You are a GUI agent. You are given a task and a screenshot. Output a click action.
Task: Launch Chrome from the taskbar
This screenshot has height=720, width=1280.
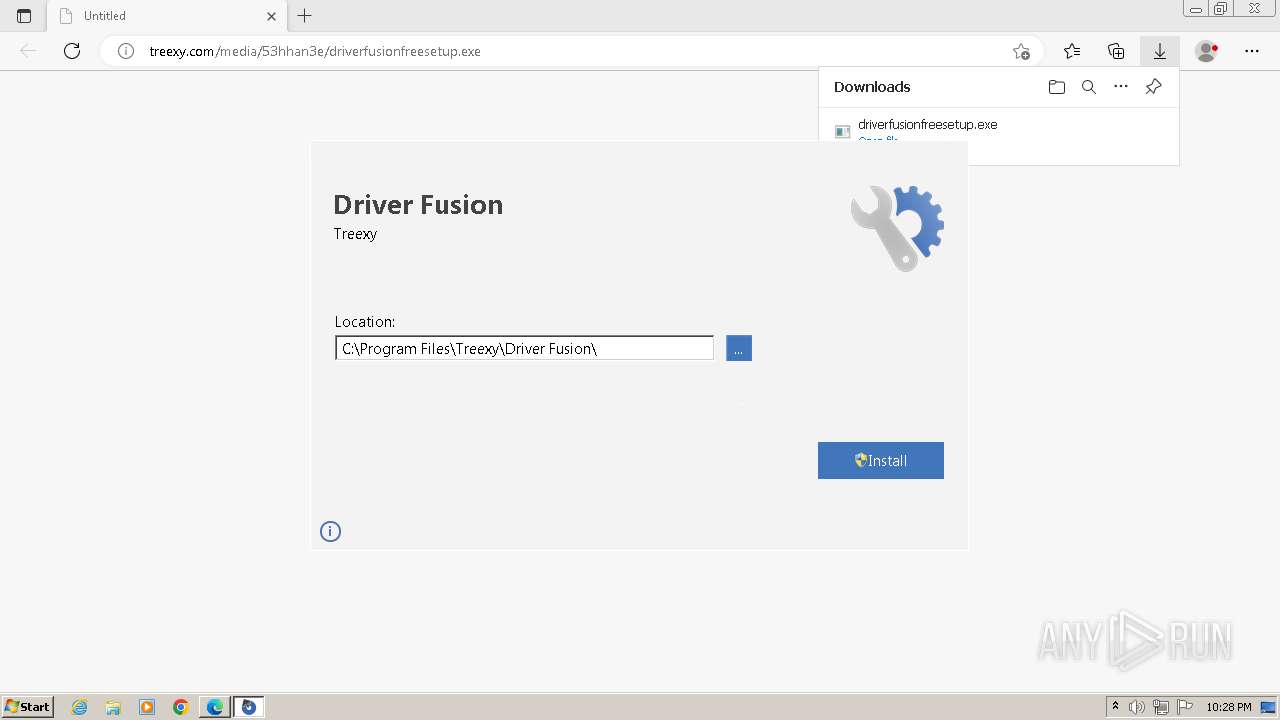(x=181, y=707)
